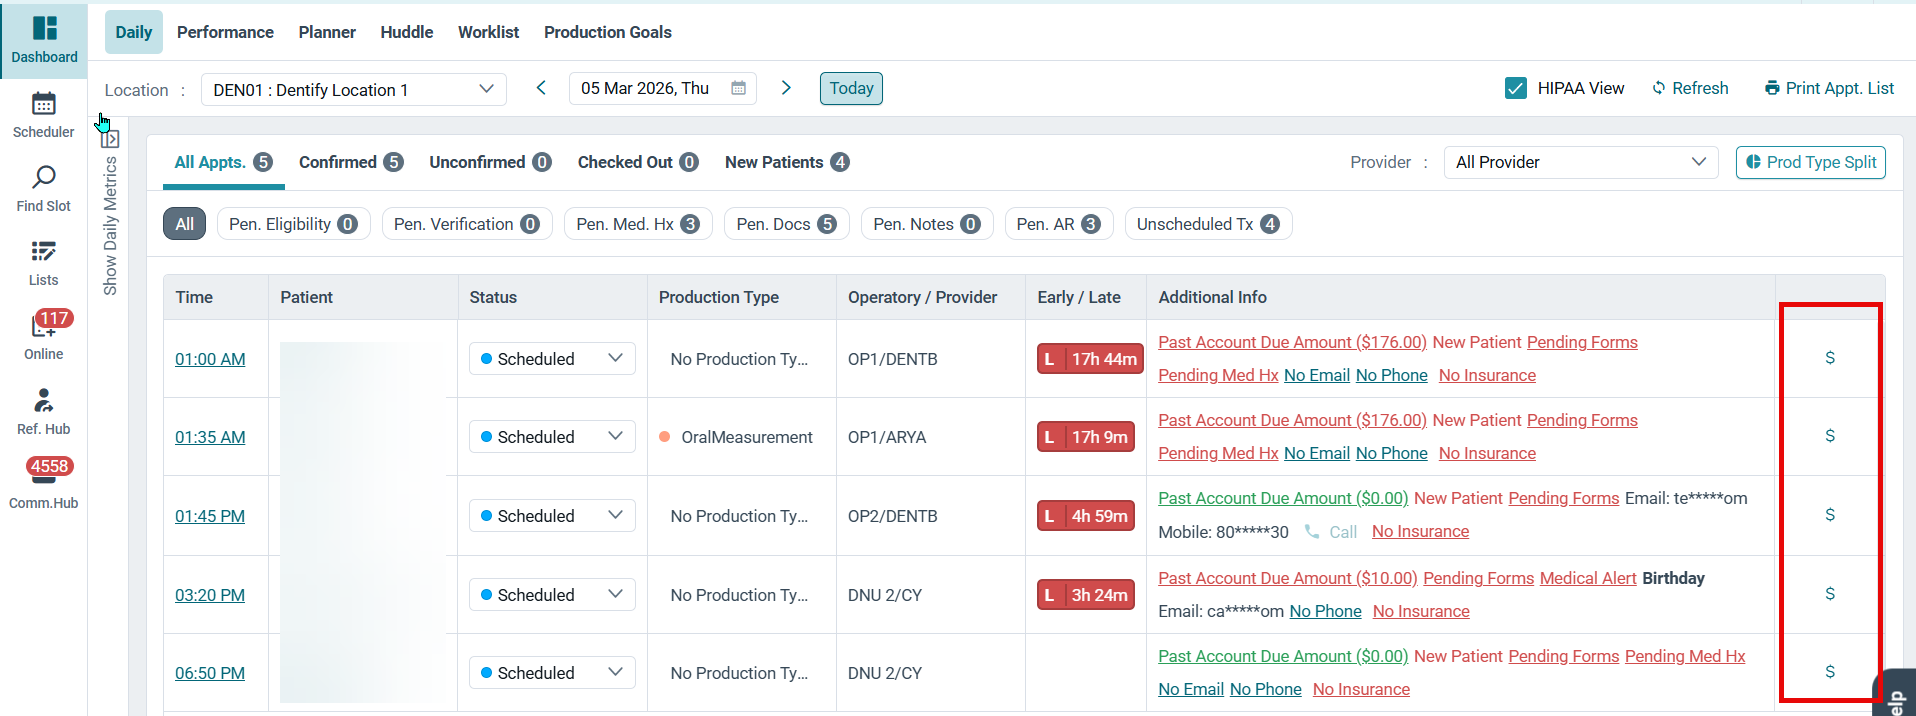Expand the All Provider dropdown

(x=1580, y=162)
